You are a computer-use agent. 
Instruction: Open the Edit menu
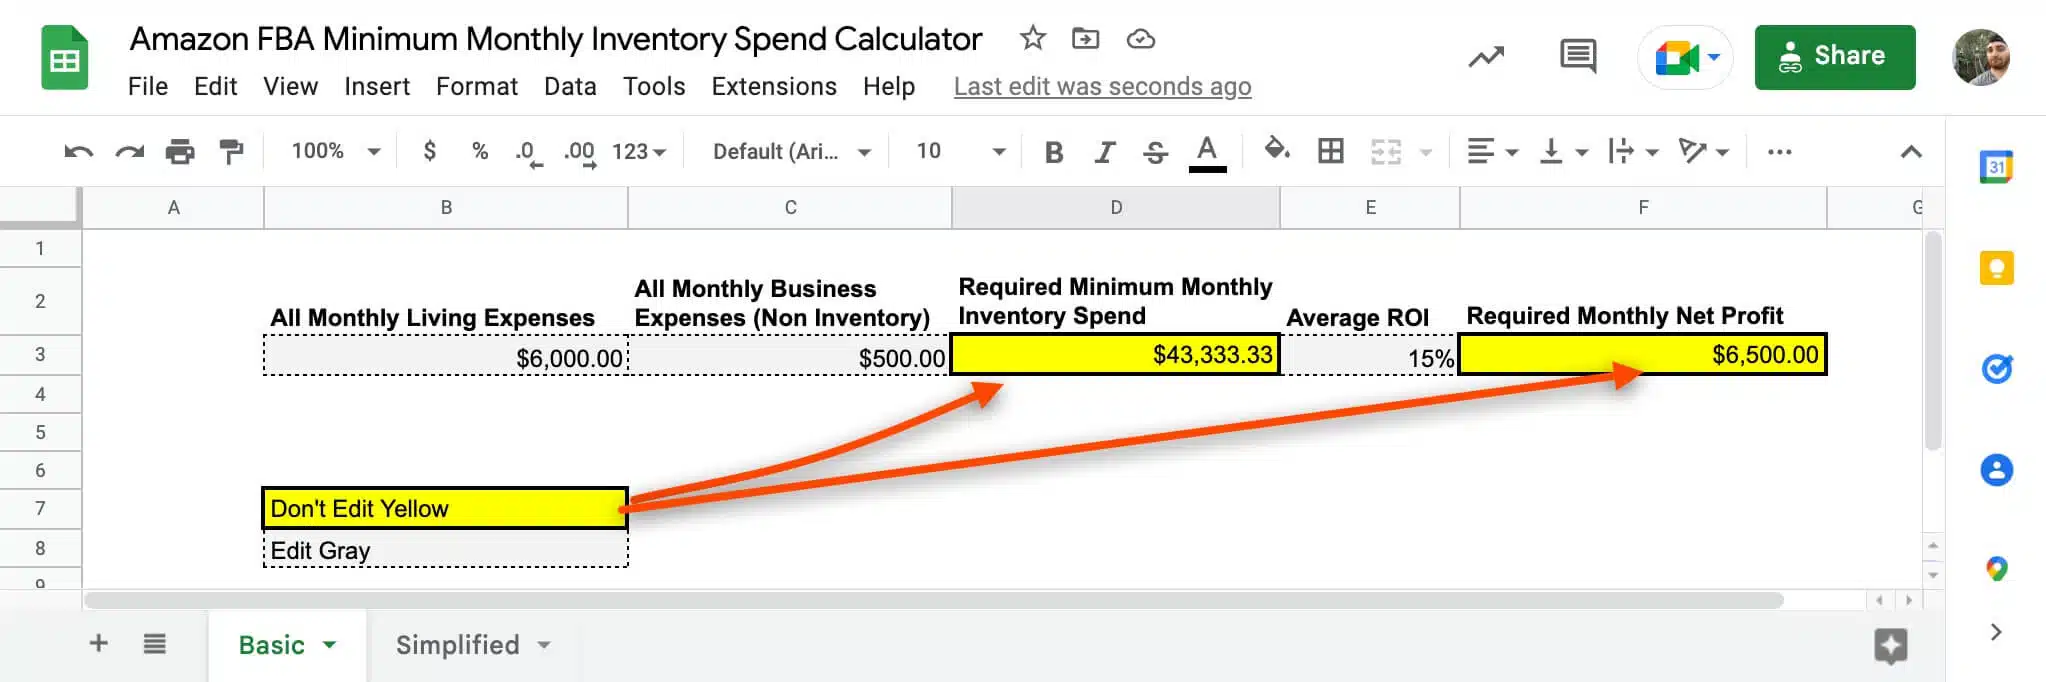pos(215,87)
